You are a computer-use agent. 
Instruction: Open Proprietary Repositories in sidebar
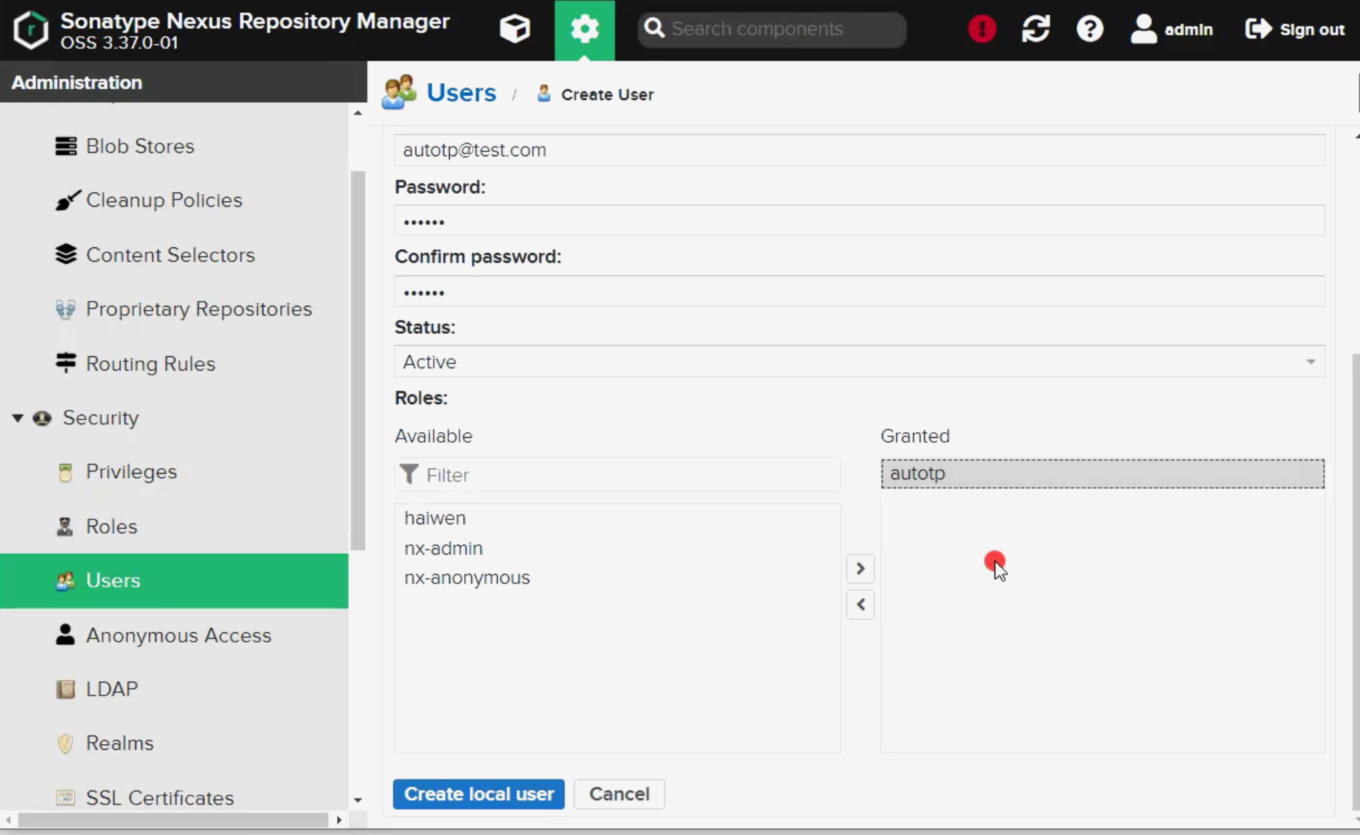click(x=199, y=309)
